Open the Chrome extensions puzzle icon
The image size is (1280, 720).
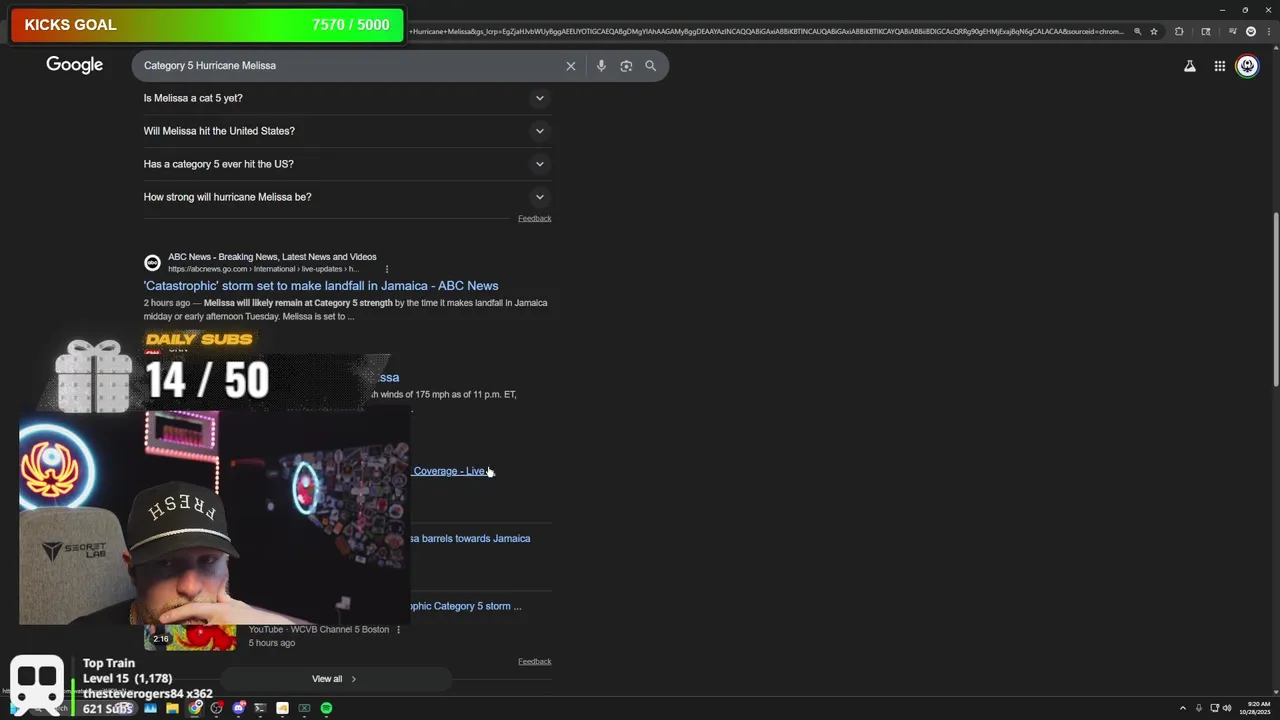pos(1179,31)
